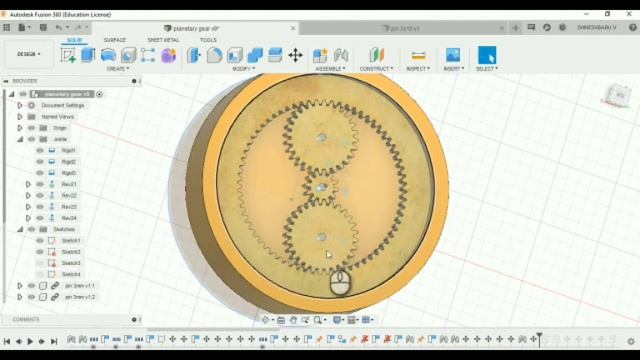
Task: Select the Rectangular Pattern tool
Action: 148,55
